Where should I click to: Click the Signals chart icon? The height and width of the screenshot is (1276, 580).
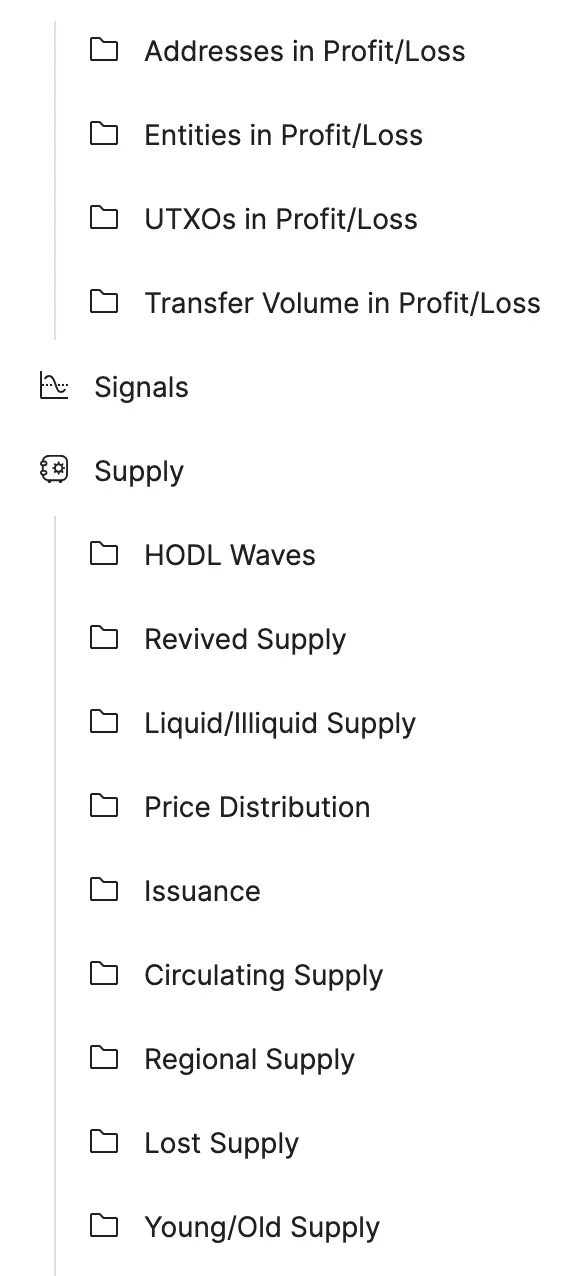54,386
